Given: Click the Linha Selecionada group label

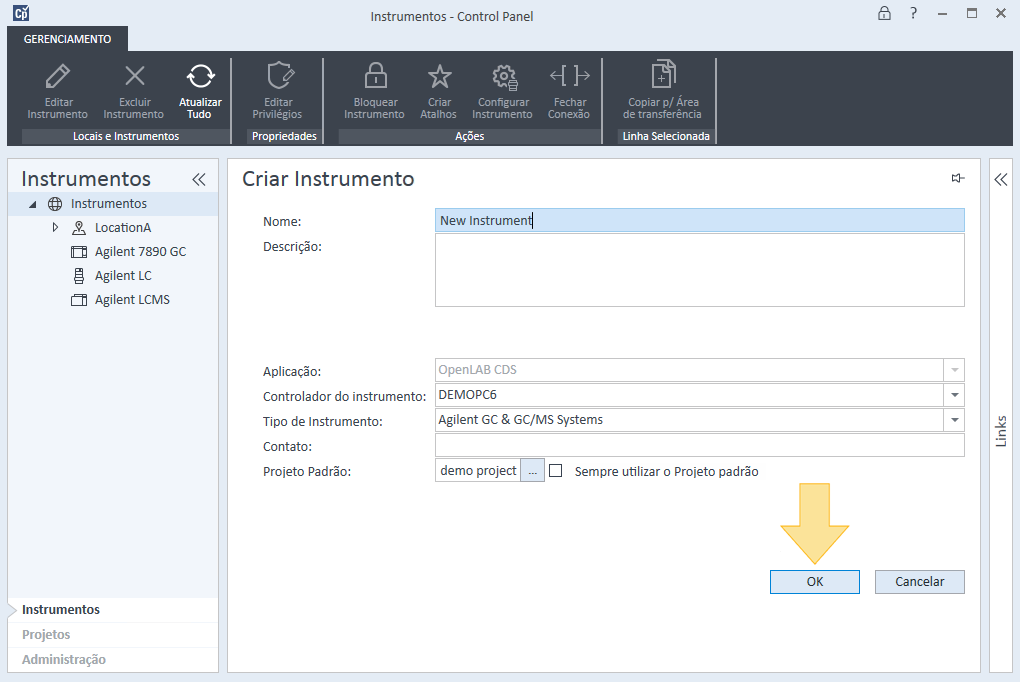Looking at the screenshot, I should (666, 136).
